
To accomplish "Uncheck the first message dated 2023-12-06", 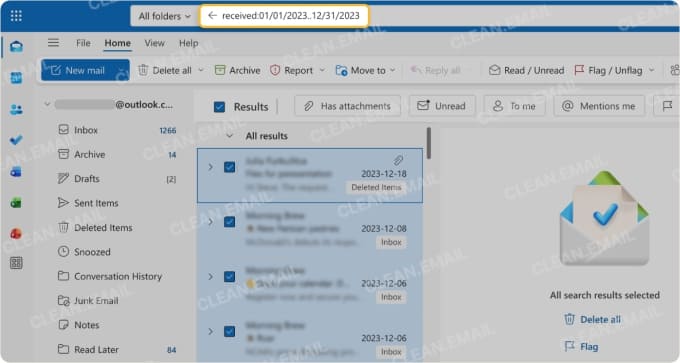I will pos(229,276).
